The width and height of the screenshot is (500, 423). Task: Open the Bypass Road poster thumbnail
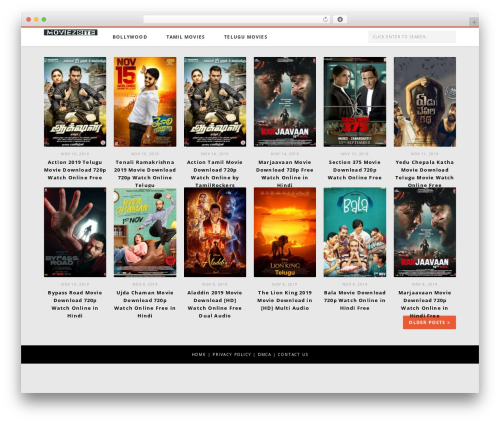(x=75, y=232)
